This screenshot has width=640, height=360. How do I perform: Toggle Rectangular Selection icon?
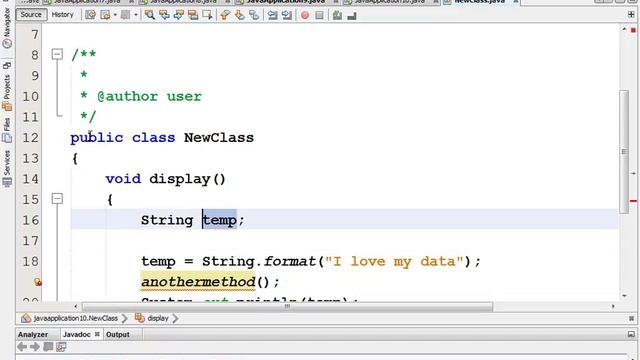click(x=207, y=16)
